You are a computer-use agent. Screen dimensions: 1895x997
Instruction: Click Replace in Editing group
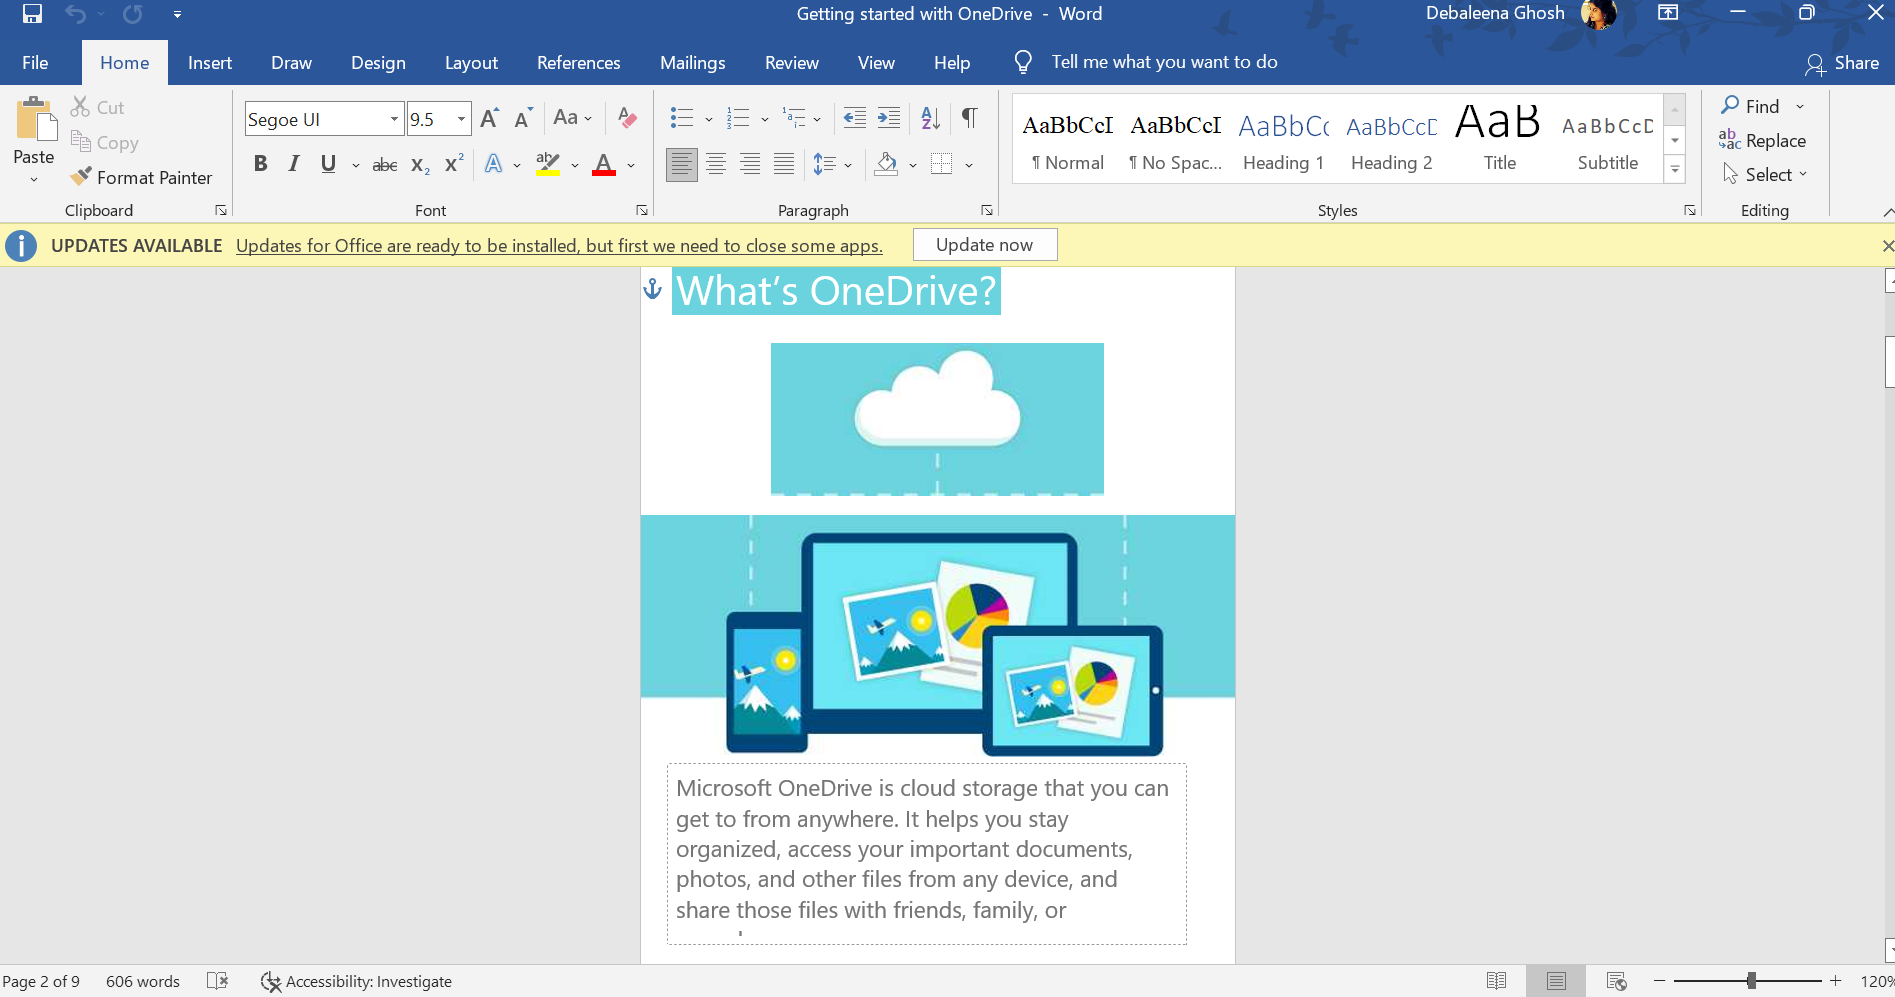(1762, 141)
